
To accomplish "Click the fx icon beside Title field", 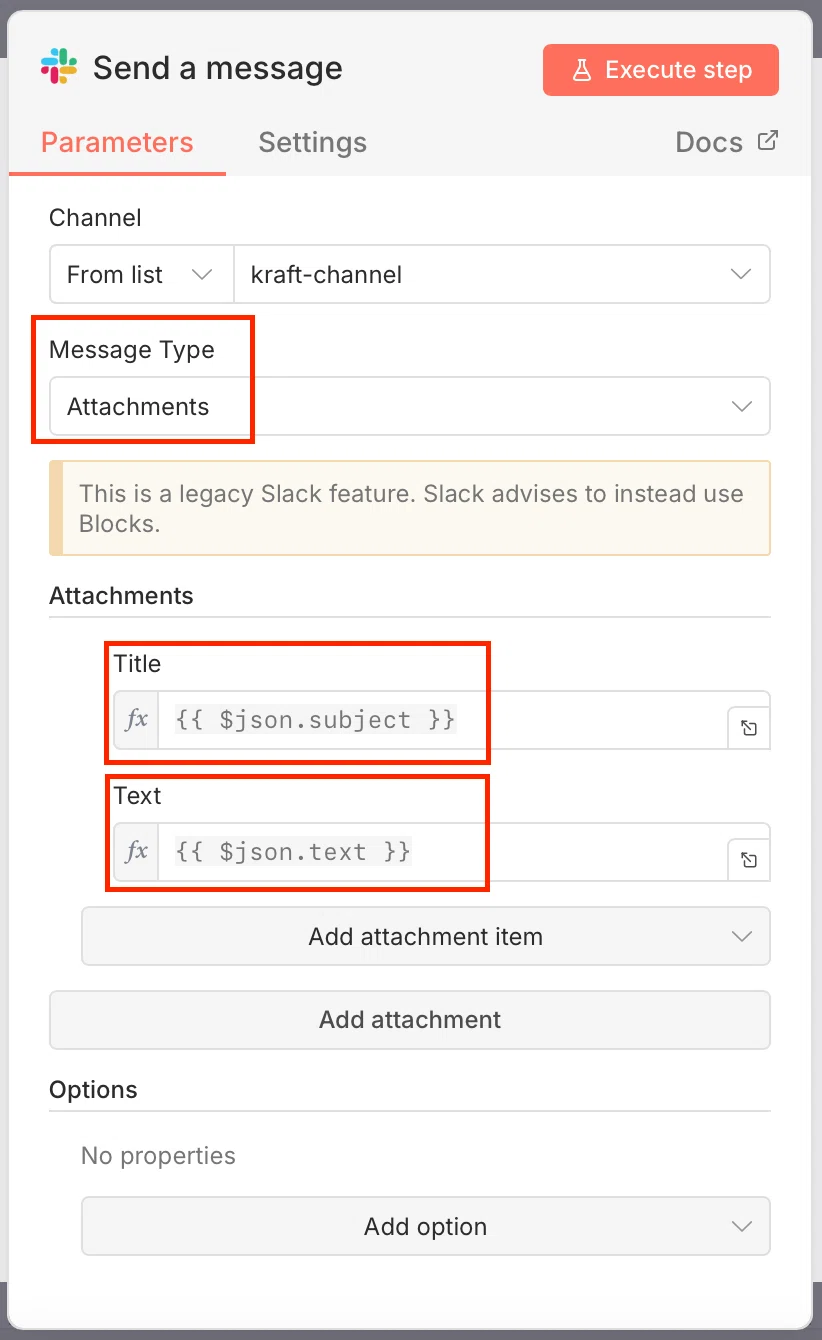I will click(137, 720).
